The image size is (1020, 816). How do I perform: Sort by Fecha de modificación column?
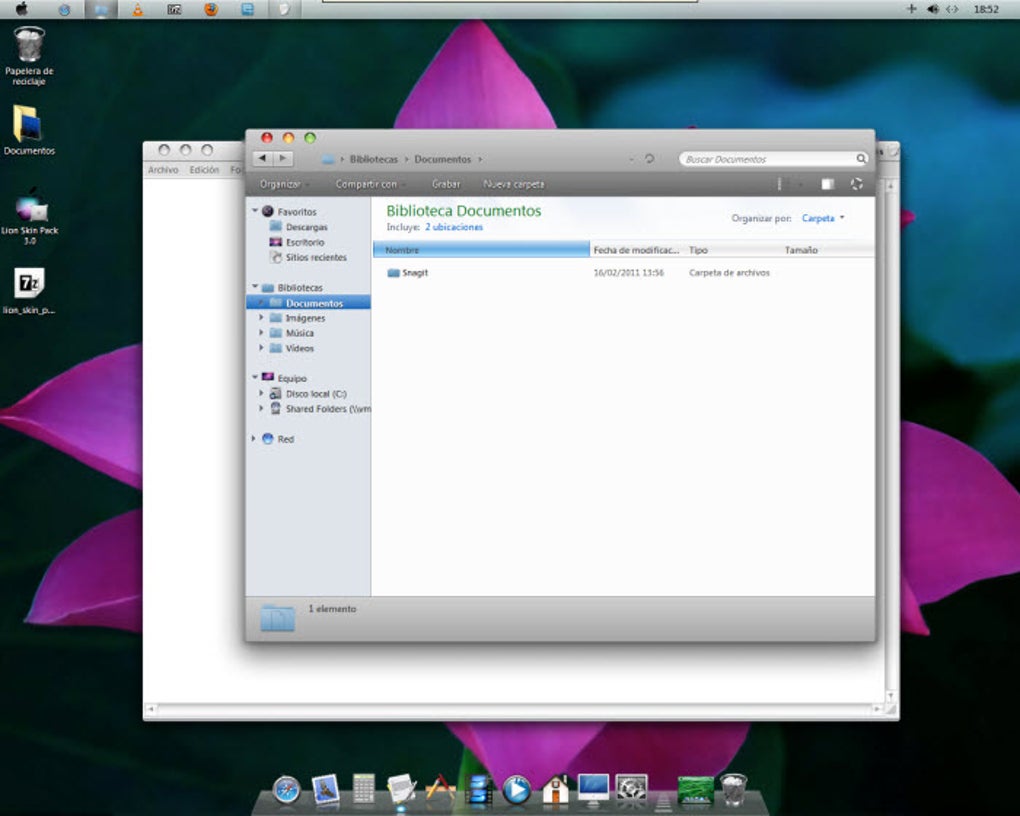tap(638, 250)
